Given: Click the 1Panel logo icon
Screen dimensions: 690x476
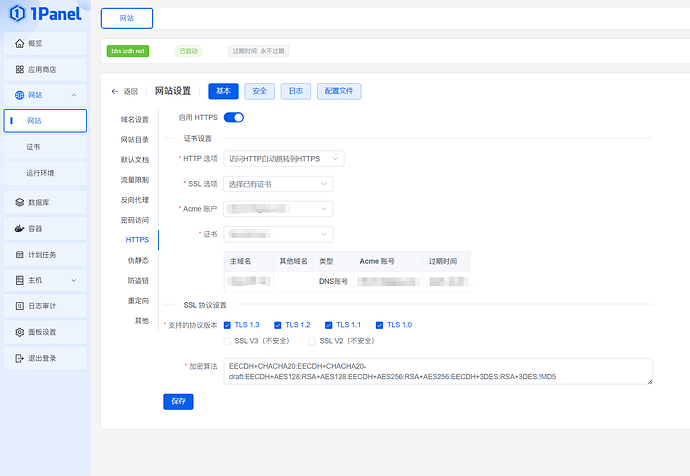Looking at the screenshot, I should click(16, 17).
